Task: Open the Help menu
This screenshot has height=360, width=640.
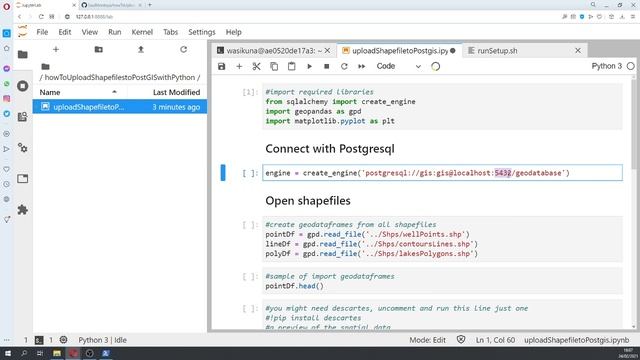Action: click(233, 32)
